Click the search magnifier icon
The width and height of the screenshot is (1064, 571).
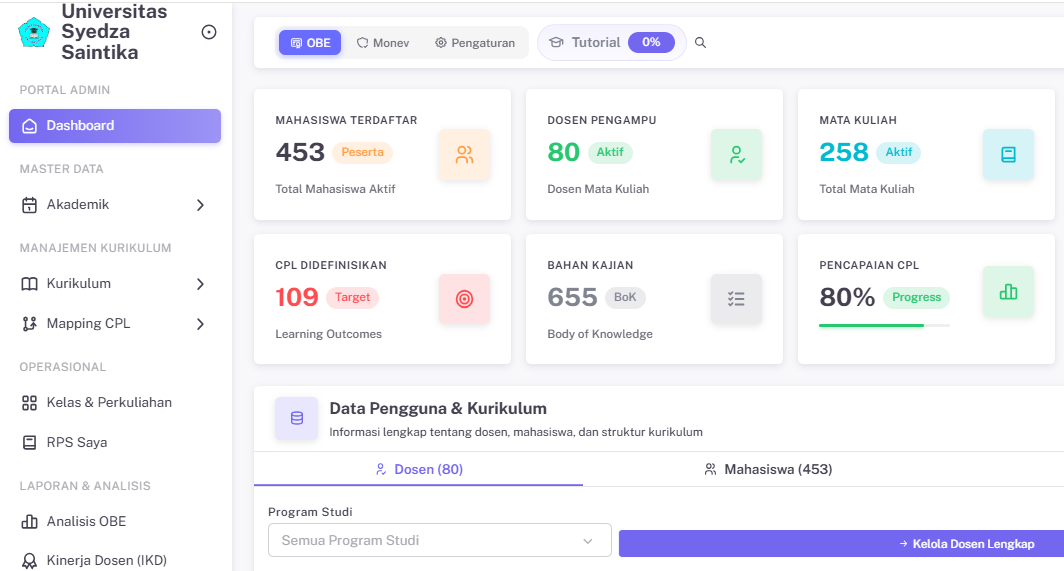pyautogui.click(x=700, y=43)
